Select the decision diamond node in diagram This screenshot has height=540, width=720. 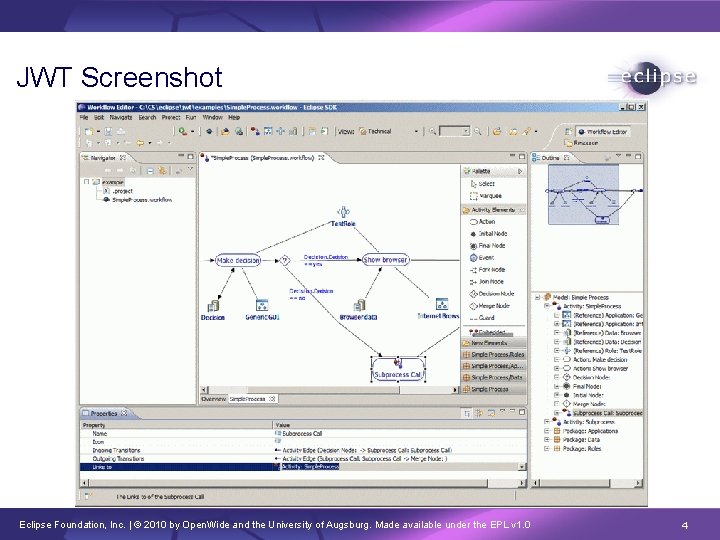(285, 260)
